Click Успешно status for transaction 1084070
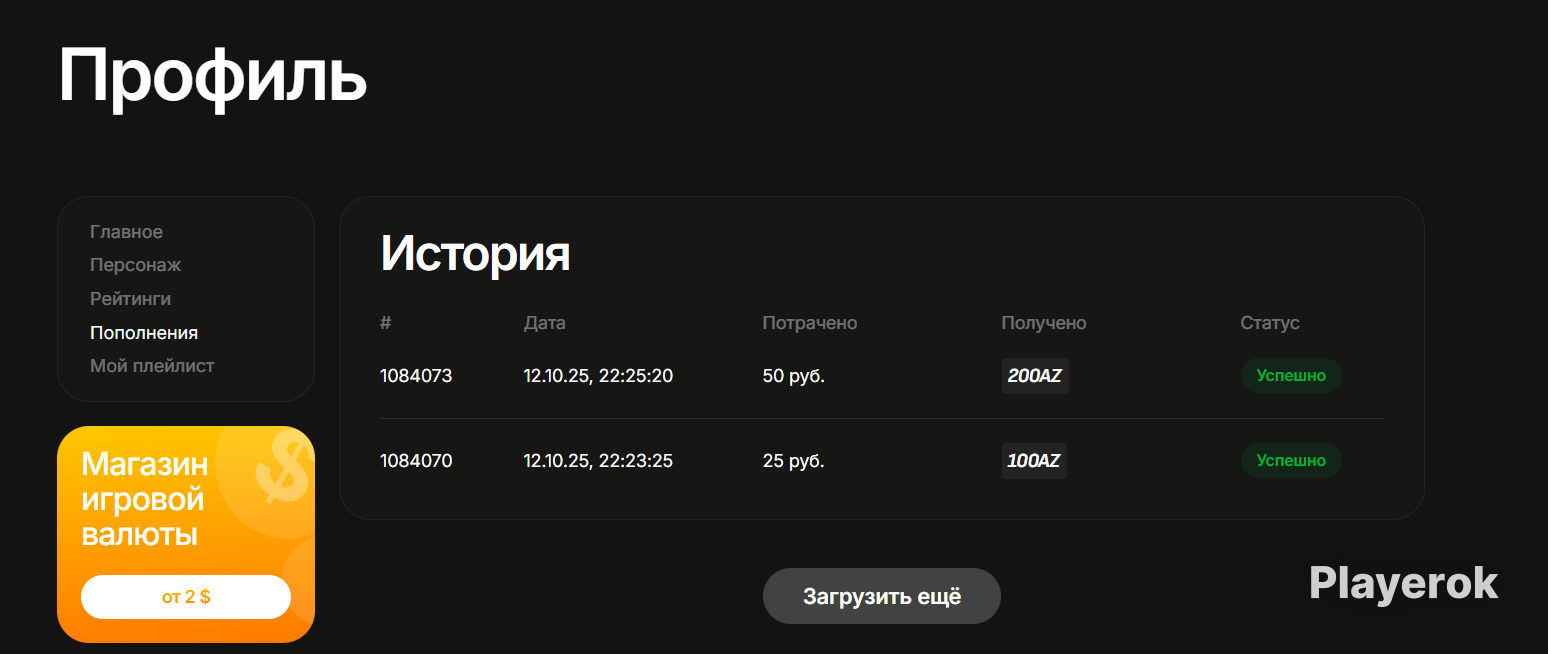This screenshot has height=654, width=1548. coord(1291,461)
